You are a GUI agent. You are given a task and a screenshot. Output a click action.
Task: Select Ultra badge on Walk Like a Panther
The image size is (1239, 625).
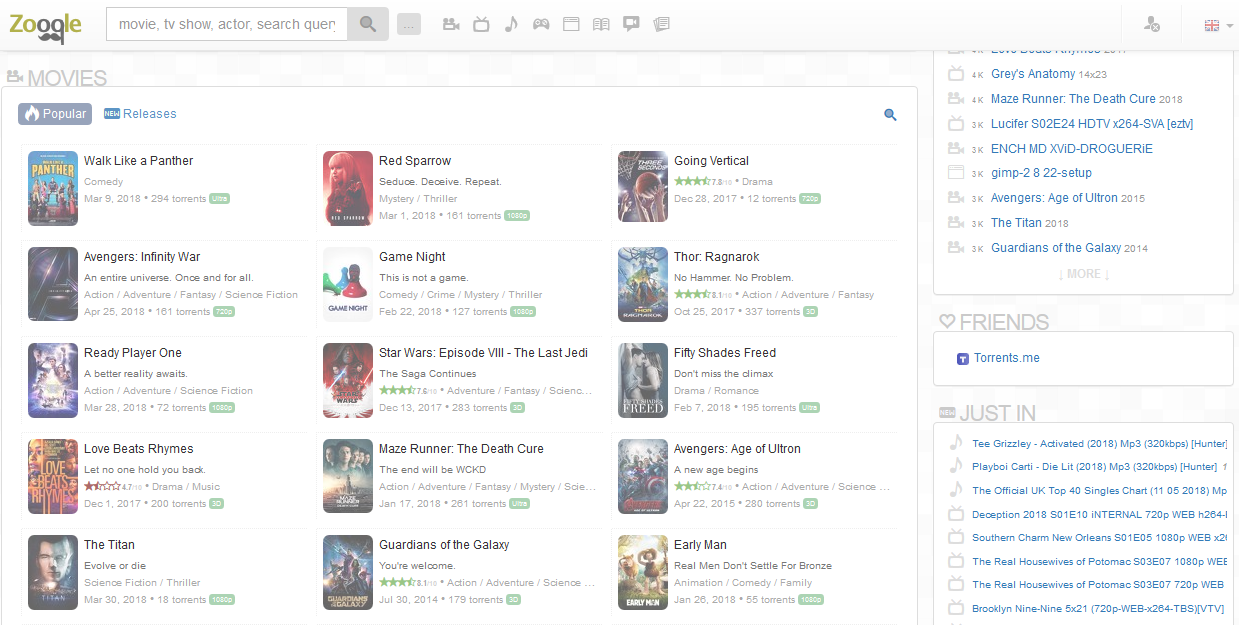219,199
